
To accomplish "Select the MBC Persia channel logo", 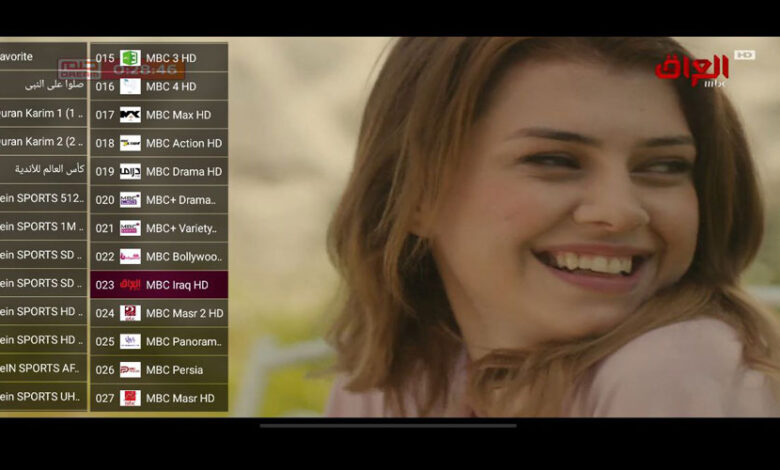I will tap(130, 370).
